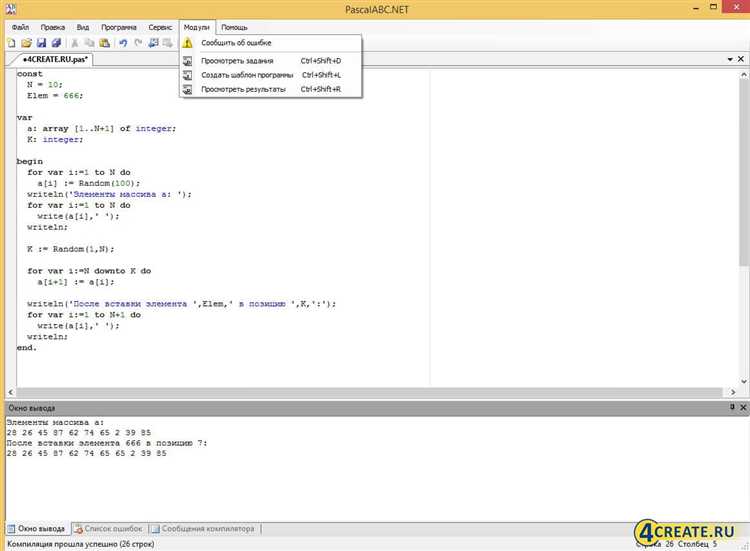Choose Сообщить об ошибке menu entry
The image size is (750, 551).
(271, 43)
